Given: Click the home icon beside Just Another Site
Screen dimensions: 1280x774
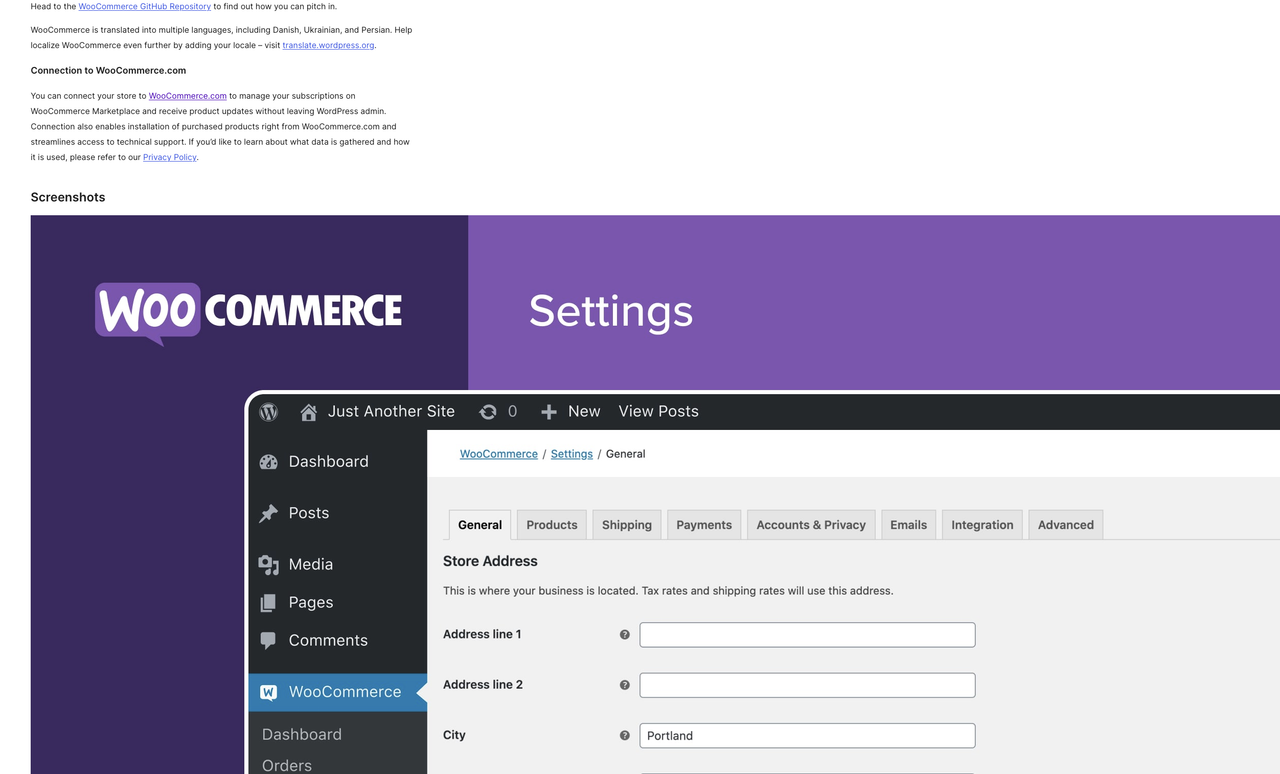Looking at the screenshot, I should [309, 412].
